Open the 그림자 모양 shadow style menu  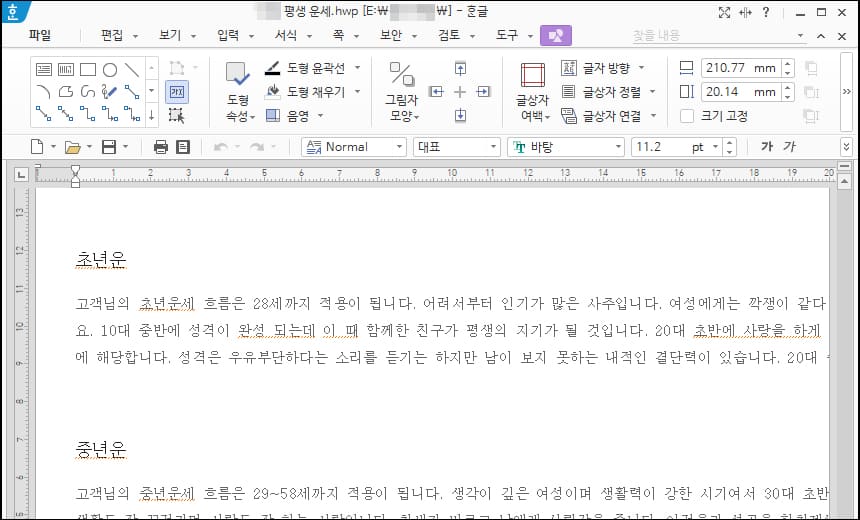click(x=403, y=92)
